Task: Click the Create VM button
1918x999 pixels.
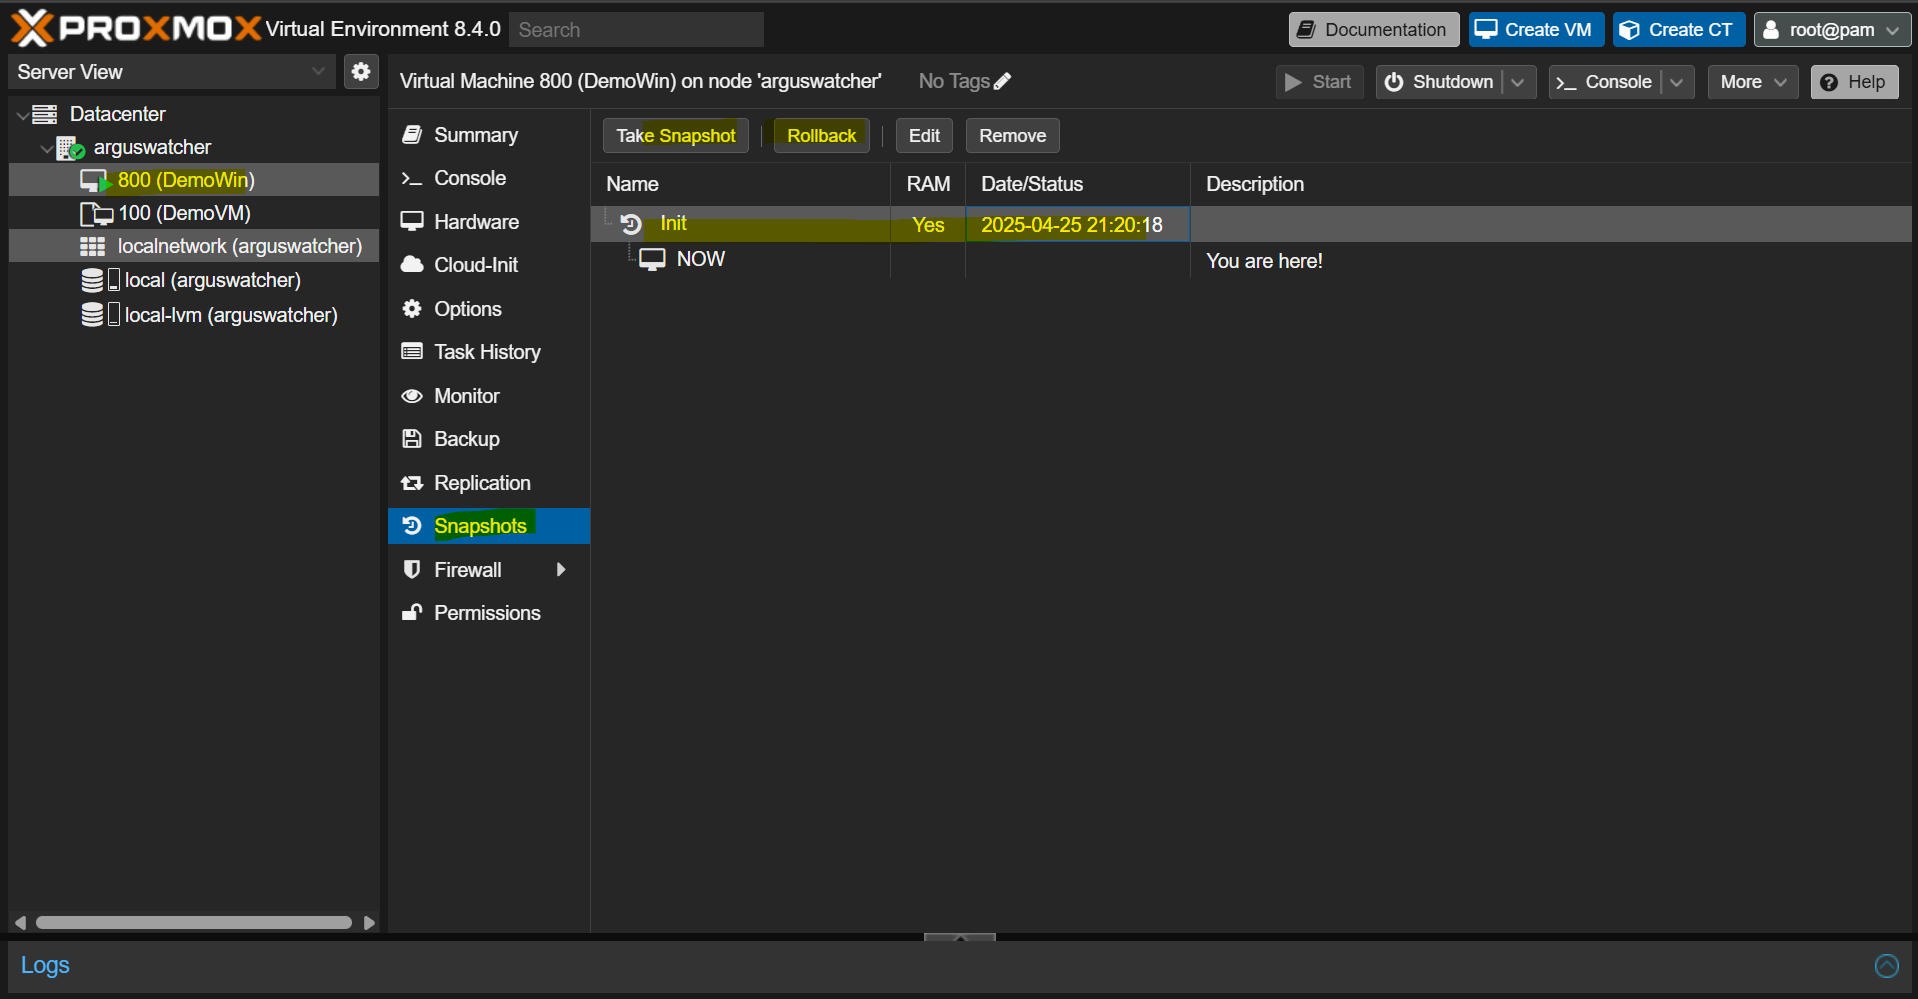Action: point(1536,30)
